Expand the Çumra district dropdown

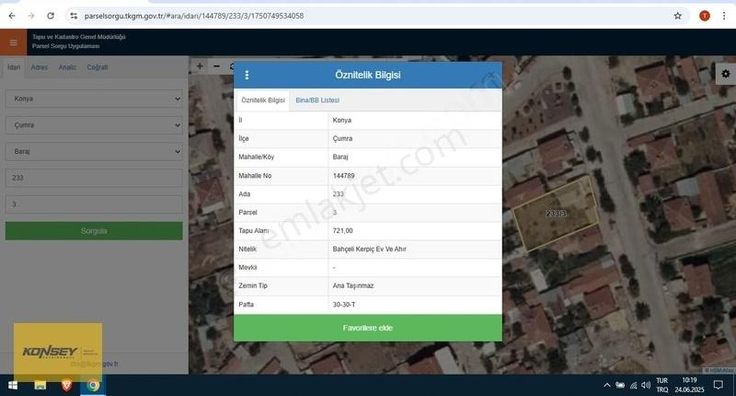[94, 125]
